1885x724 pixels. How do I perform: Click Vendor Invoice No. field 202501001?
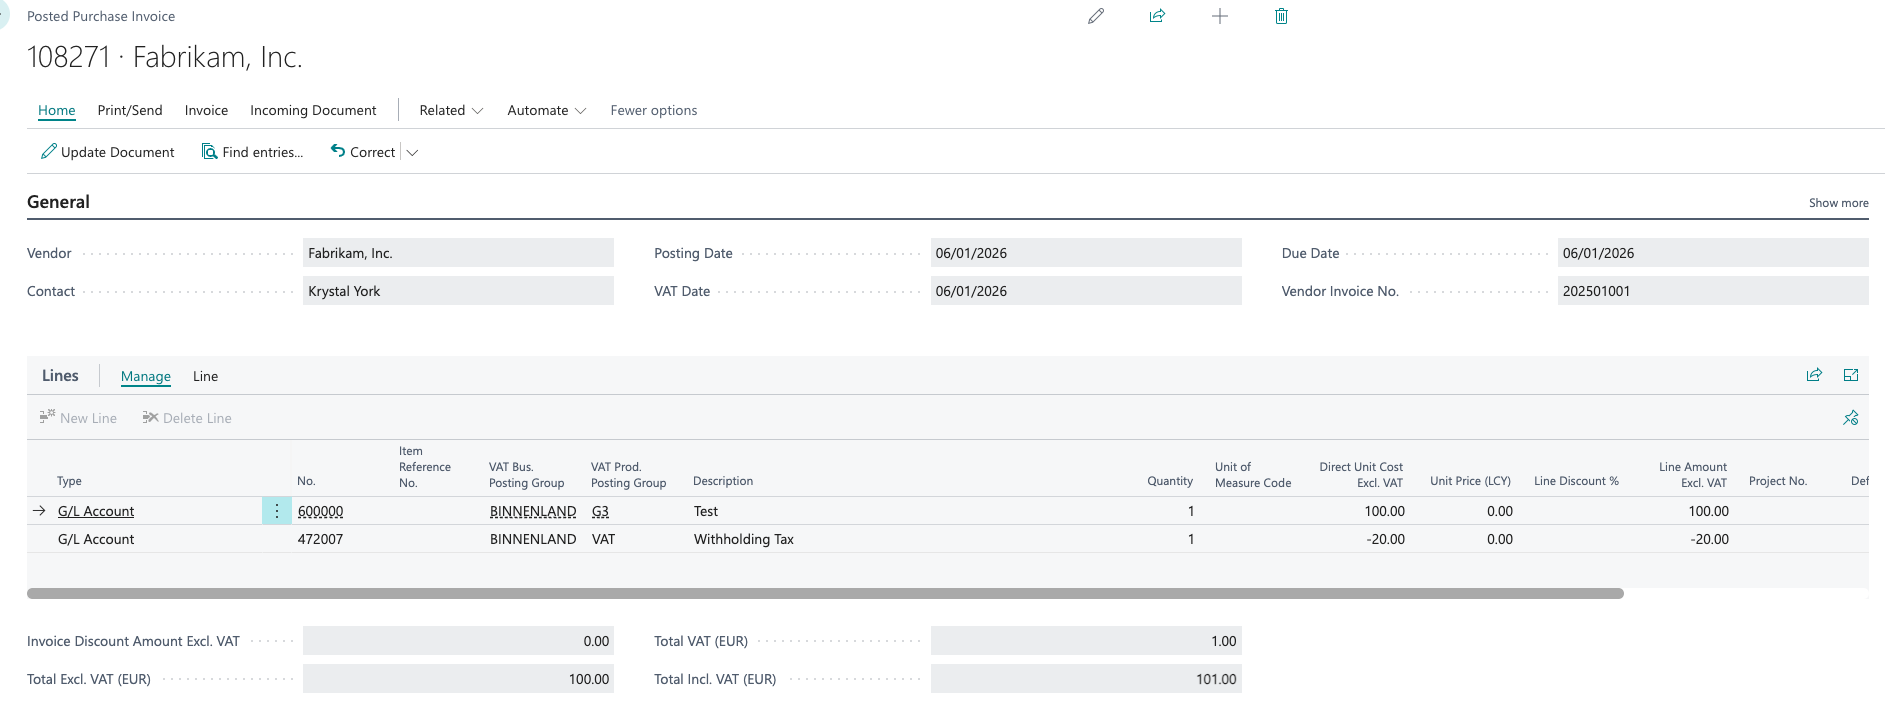click(x=1713, y=291)
